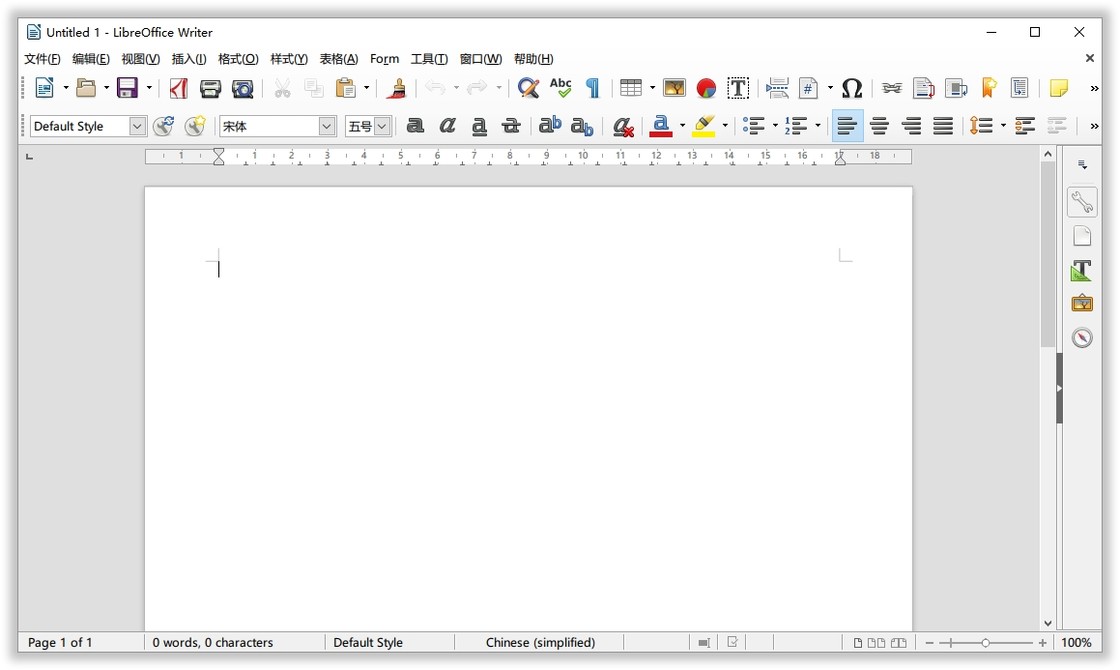The image size is (1120, 670).
Task: Export directly as PDF
Action: pyautogui.click(x=179, y=88)
